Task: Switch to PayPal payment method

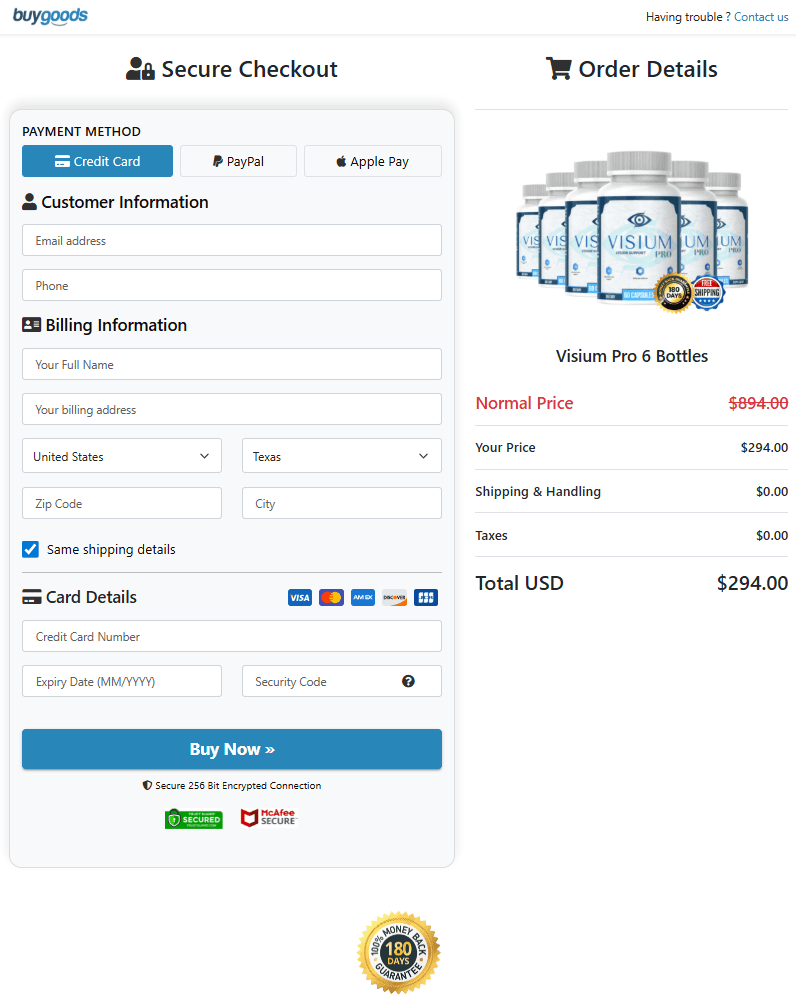Action: tap(238, 161)
